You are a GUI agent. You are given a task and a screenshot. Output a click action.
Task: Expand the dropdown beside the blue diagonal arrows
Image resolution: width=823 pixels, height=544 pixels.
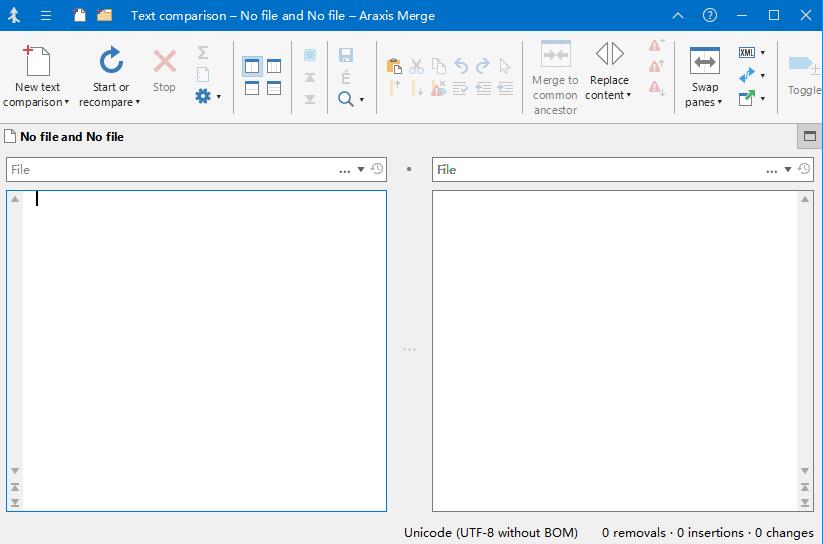click(x=763, y=76)
